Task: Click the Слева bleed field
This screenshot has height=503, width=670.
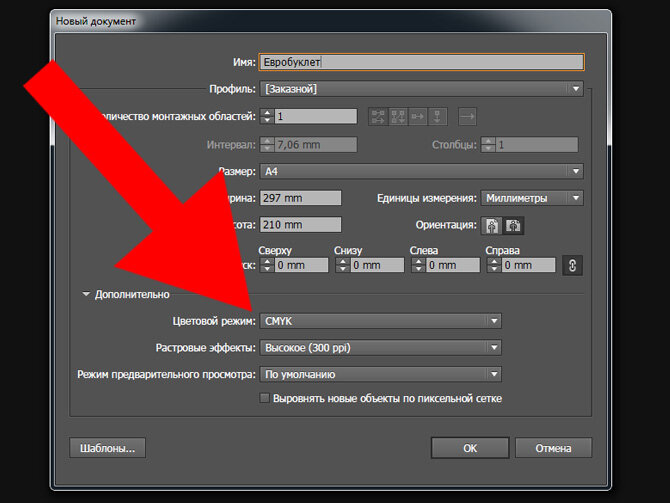Action: click(x=453, y=265)
